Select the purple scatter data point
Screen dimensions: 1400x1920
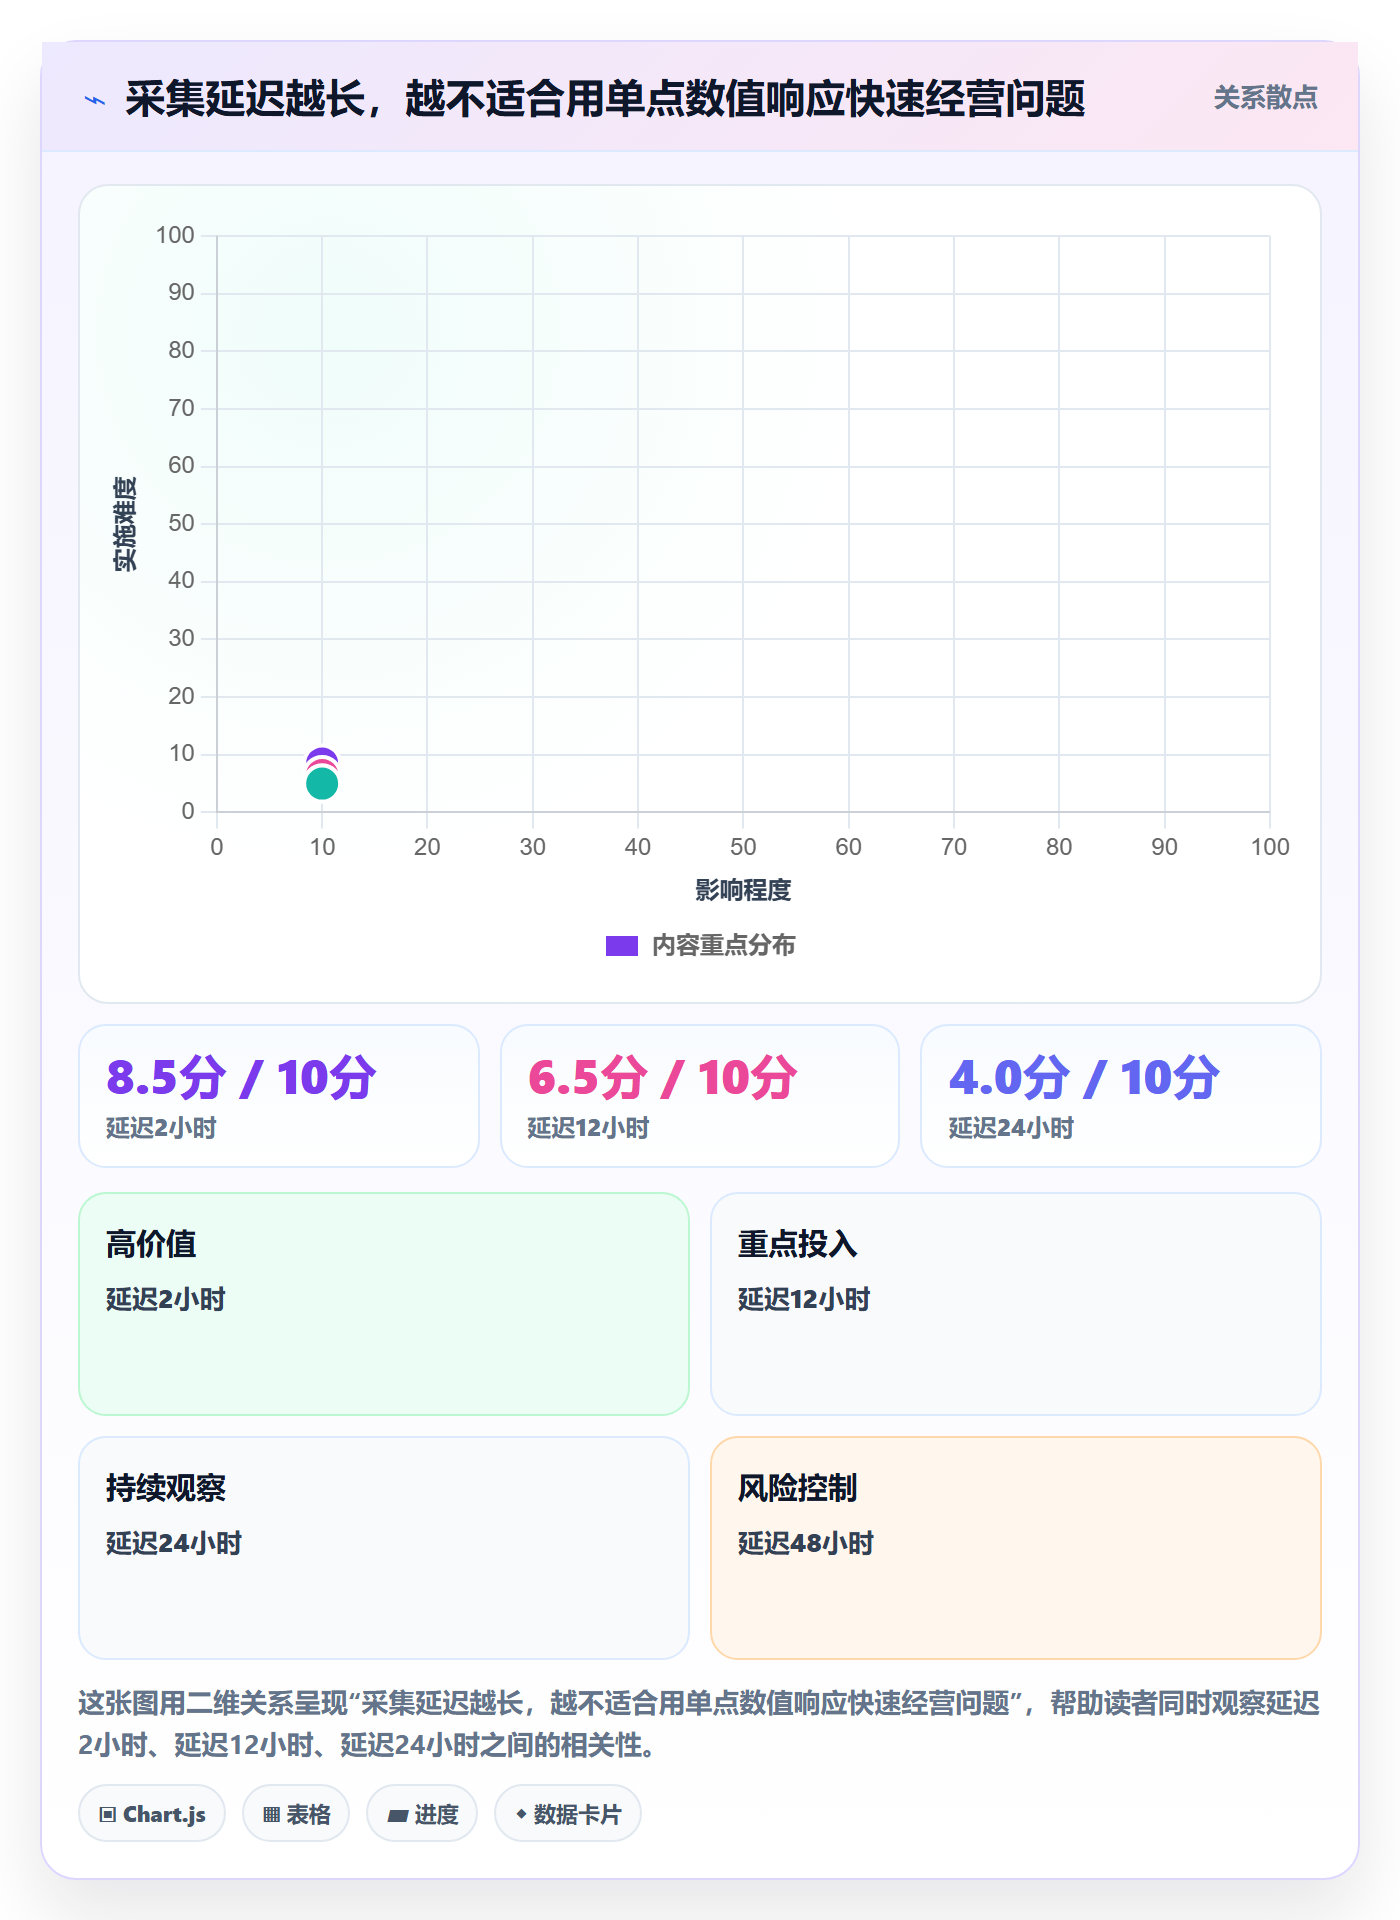coord(322,757)
